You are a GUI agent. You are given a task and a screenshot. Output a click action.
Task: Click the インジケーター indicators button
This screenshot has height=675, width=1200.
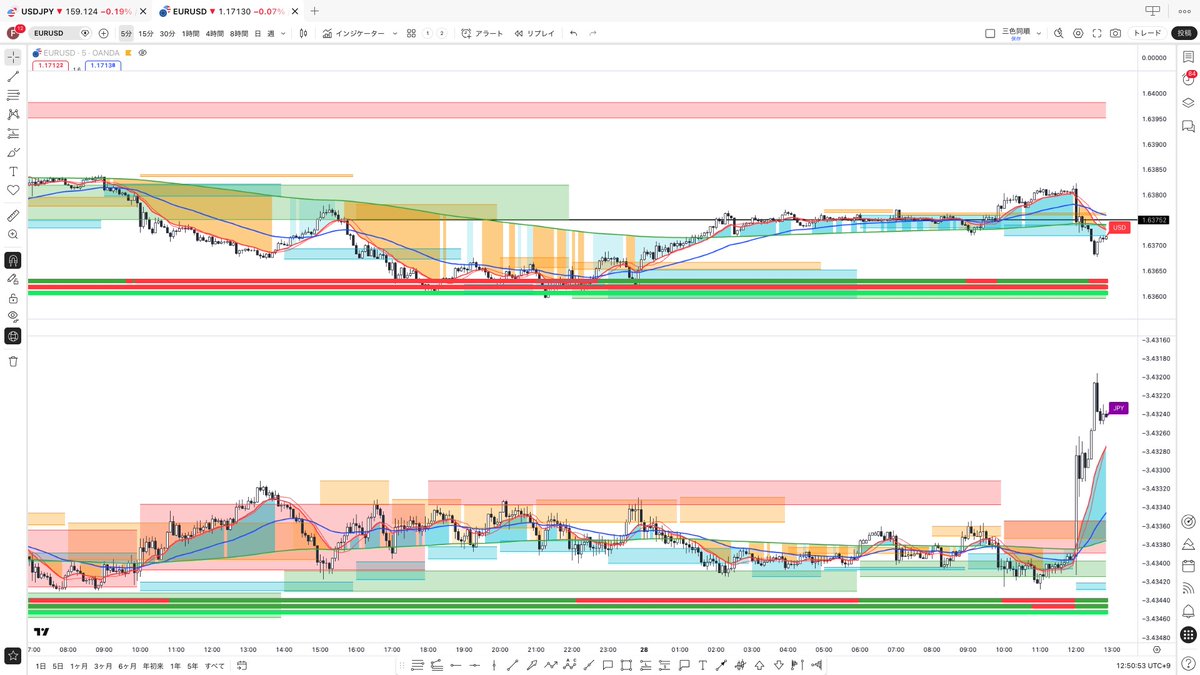pos(353,33)
